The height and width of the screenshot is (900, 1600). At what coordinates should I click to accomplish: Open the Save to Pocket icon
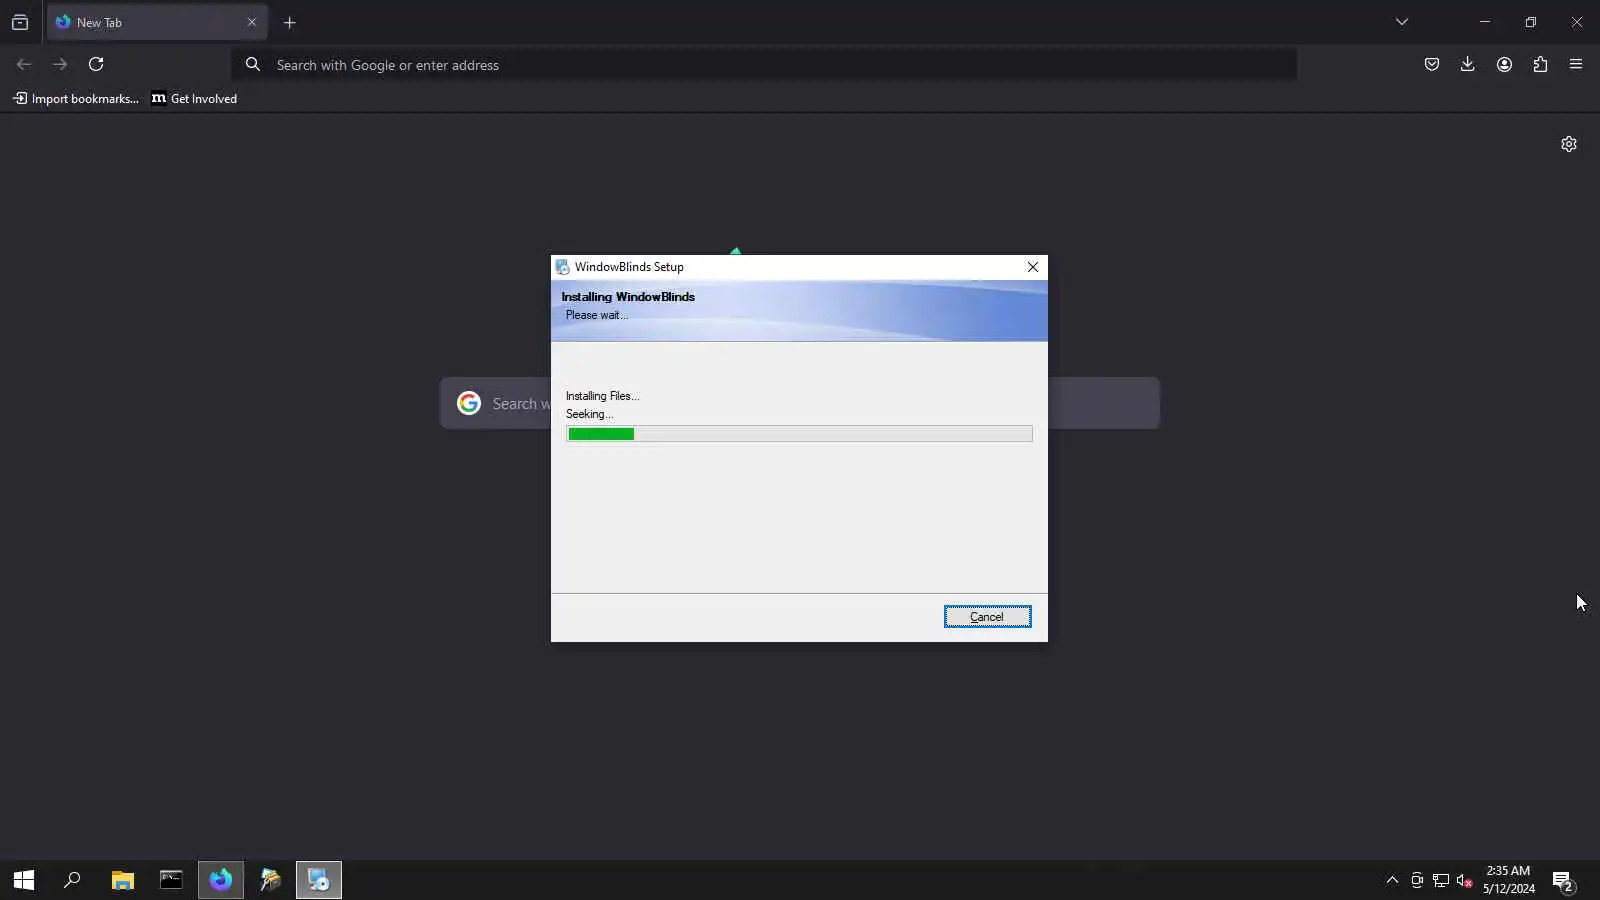(x=1432, y=64)
